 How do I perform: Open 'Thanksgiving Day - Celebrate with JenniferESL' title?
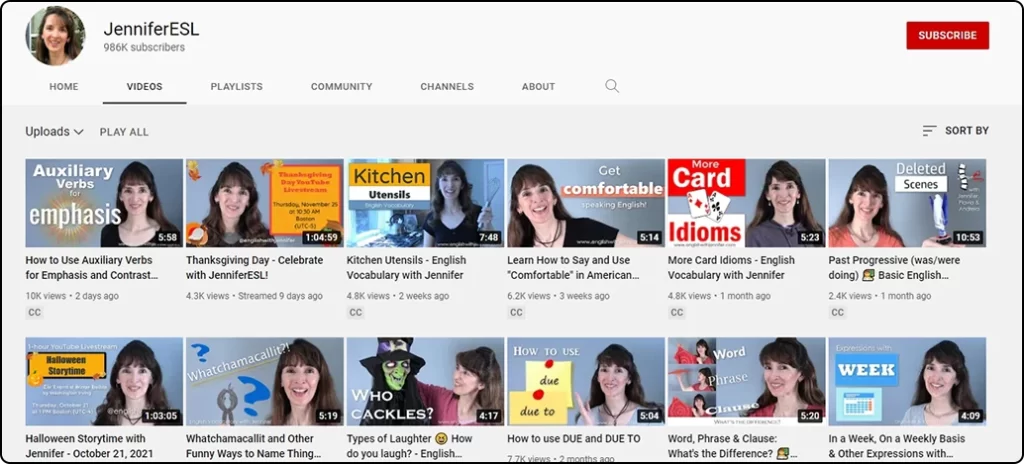coord(255,267)
